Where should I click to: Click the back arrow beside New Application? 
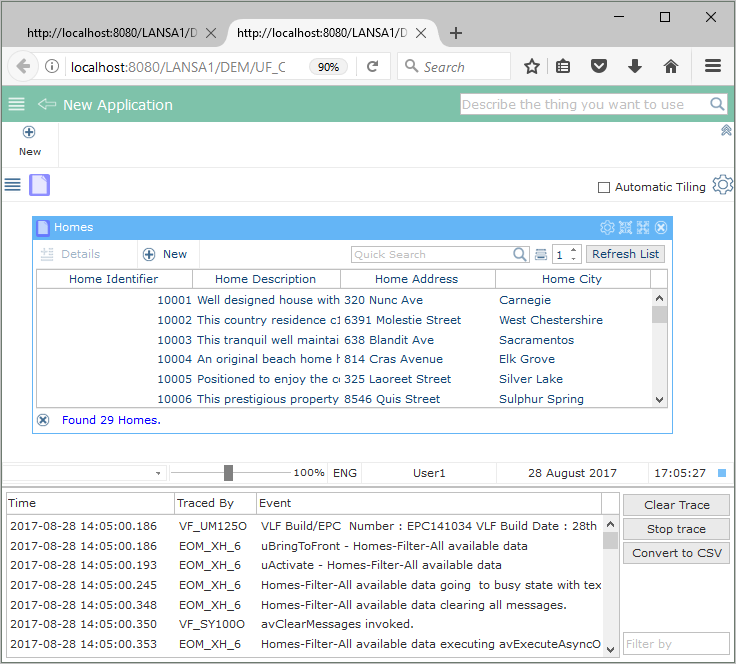click(x=46, y=105)
